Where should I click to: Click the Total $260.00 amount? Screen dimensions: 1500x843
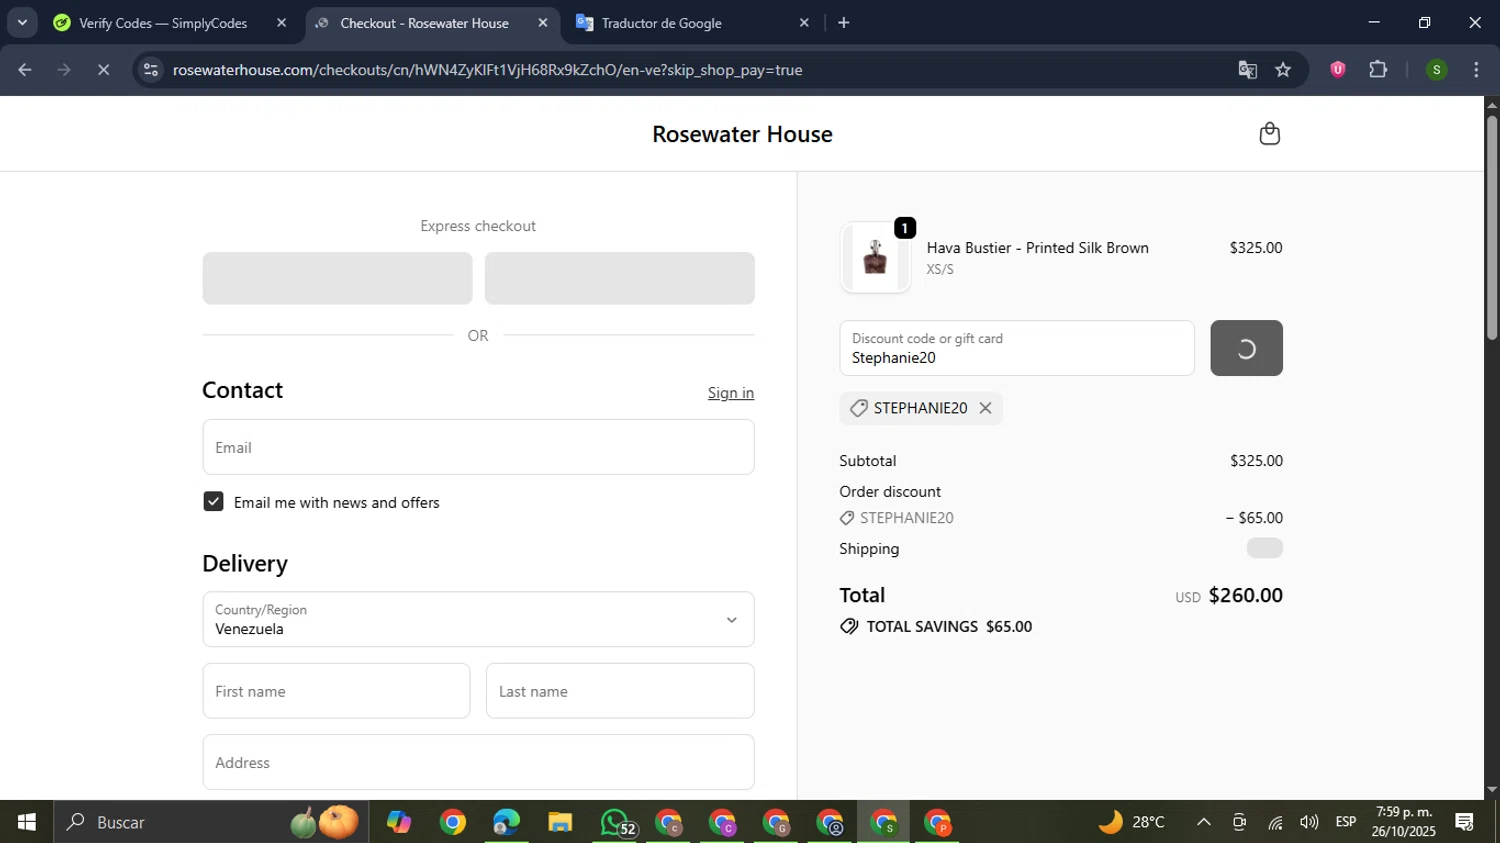point(1245,595)
